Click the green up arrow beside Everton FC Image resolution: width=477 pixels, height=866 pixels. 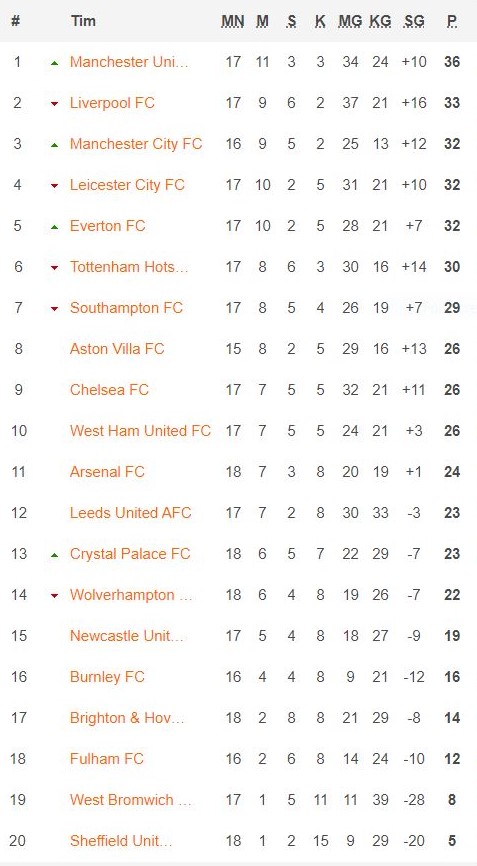54,227
